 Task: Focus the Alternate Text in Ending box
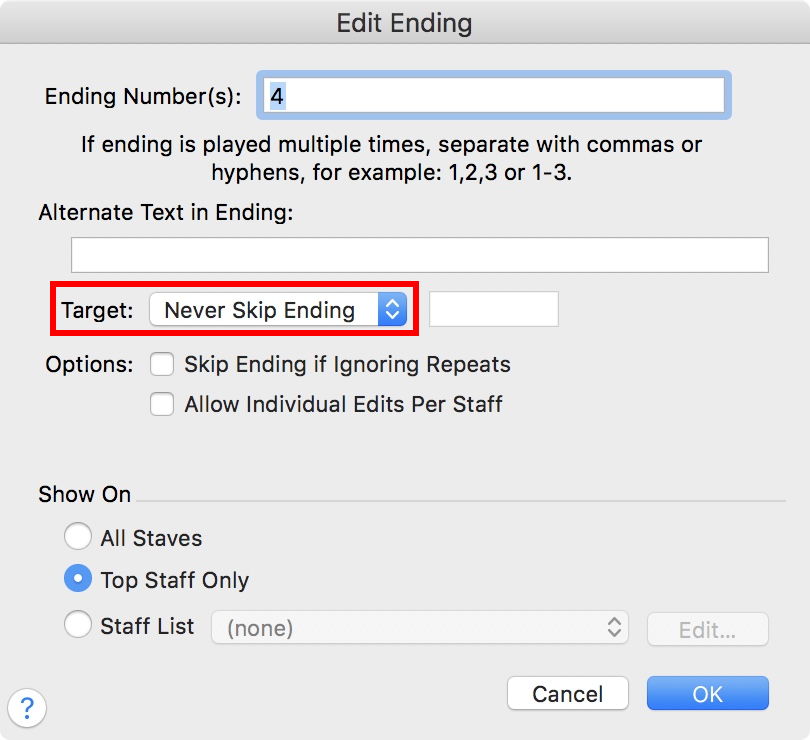coord(420,255)
